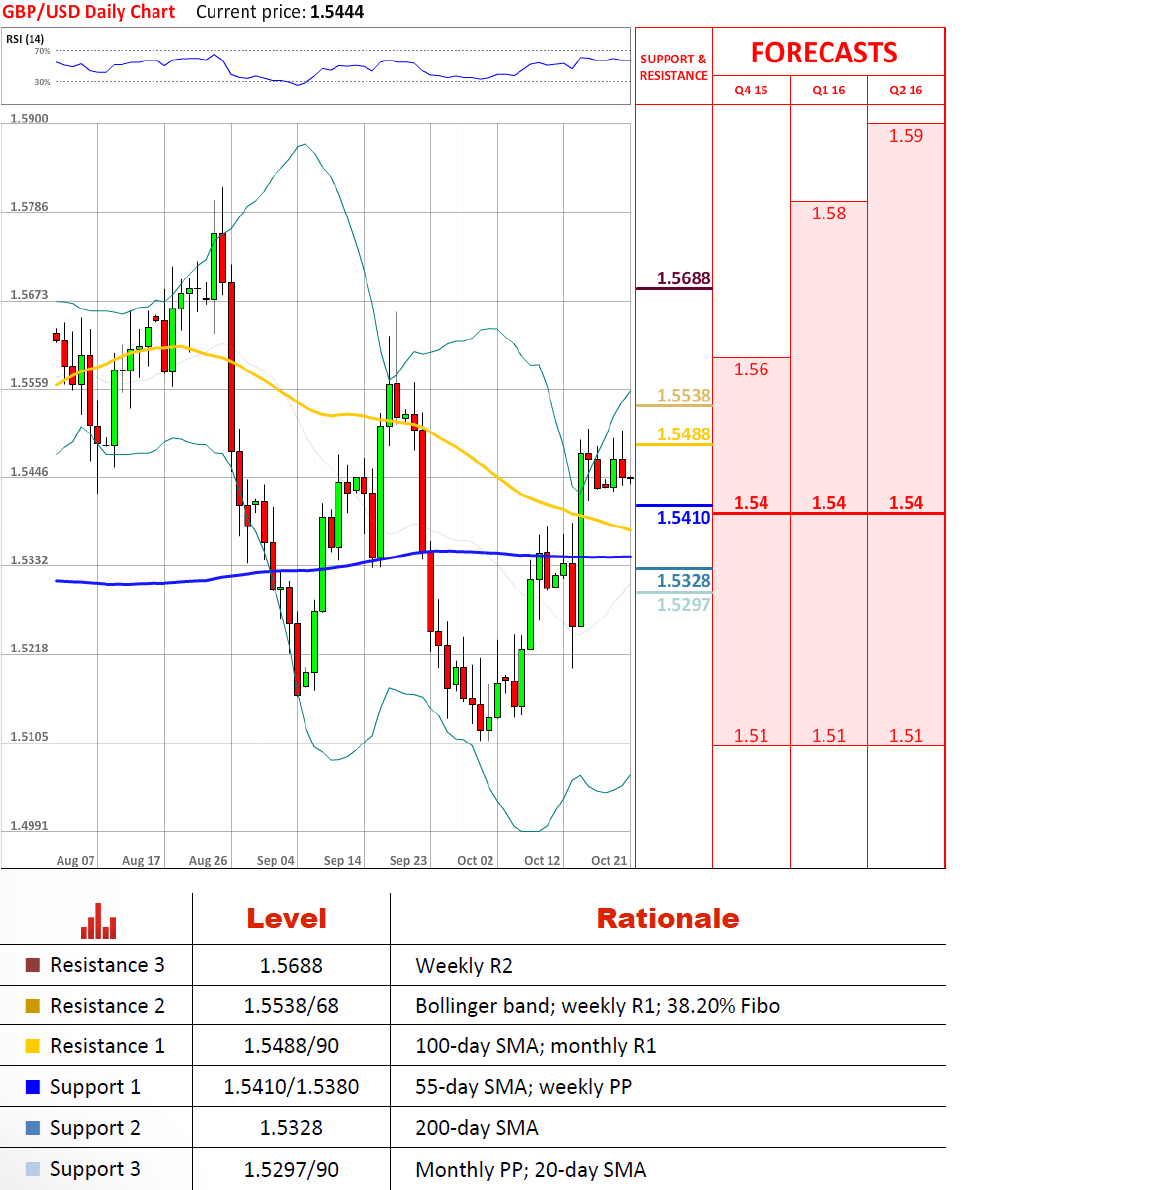The height and width of the screenshot is (1190, 1152).
Task: Click the 1.5410 support level marker
Action: coord(684,518)
